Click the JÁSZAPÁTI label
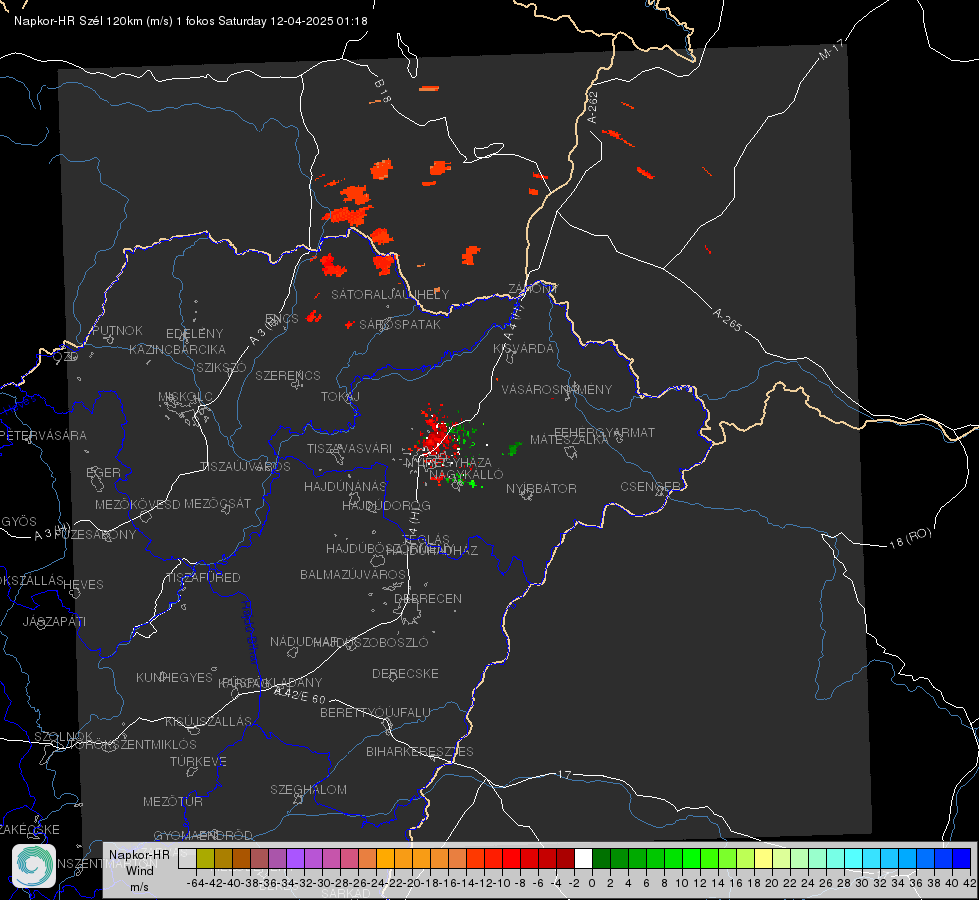 tap(54, 621)
